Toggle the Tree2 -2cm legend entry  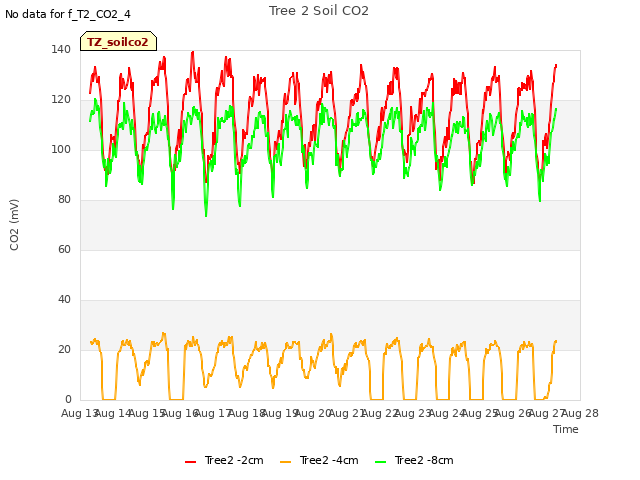coord(224,460)
